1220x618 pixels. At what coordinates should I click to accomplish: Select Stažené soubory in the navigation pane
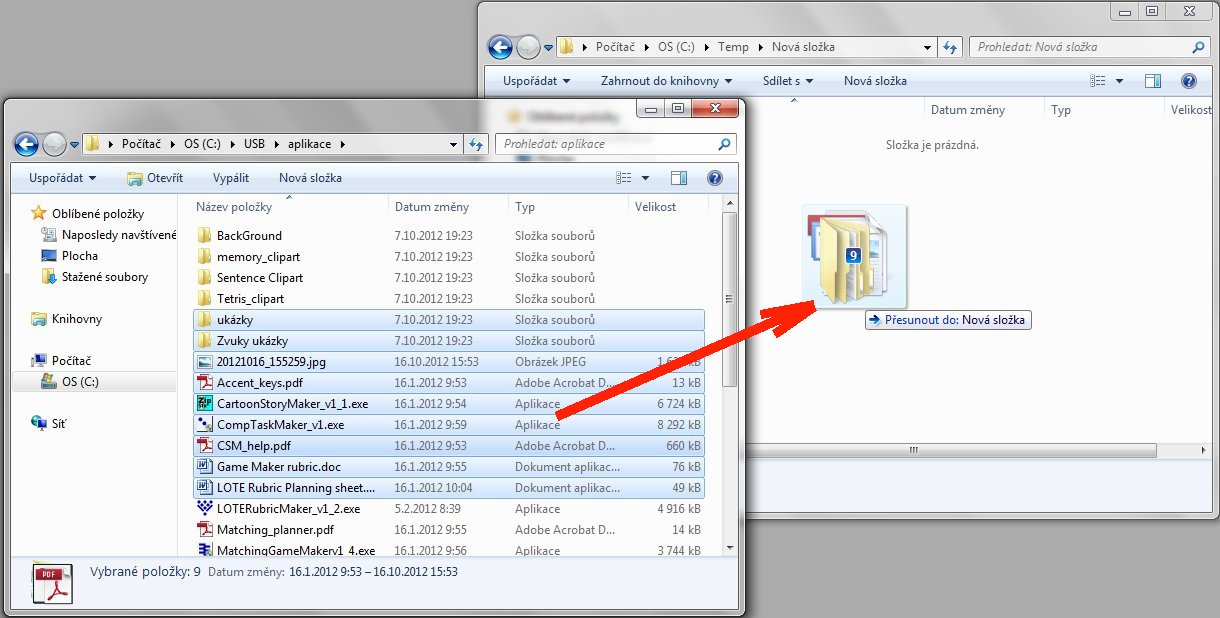coord(104,277)
